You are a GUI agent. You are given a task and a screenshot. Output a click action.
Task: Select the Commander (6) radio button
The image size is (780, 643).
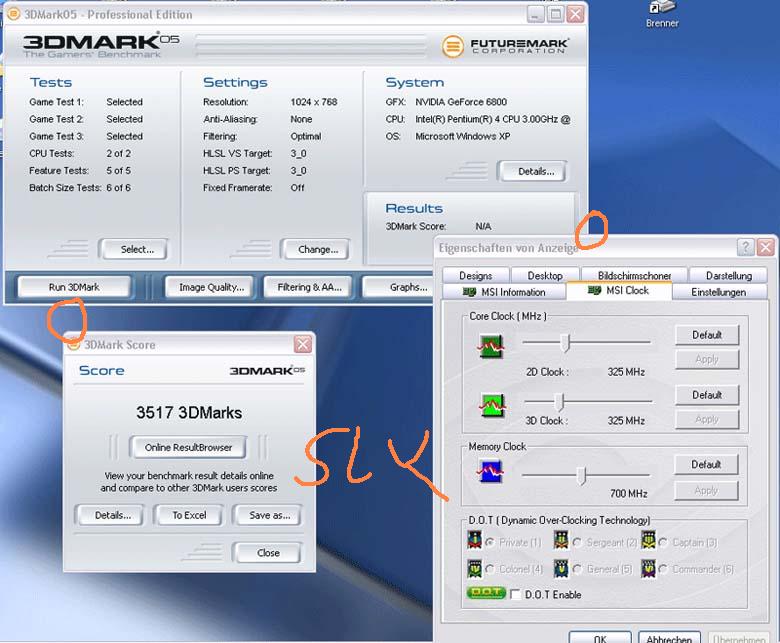(x=663, y=569)
